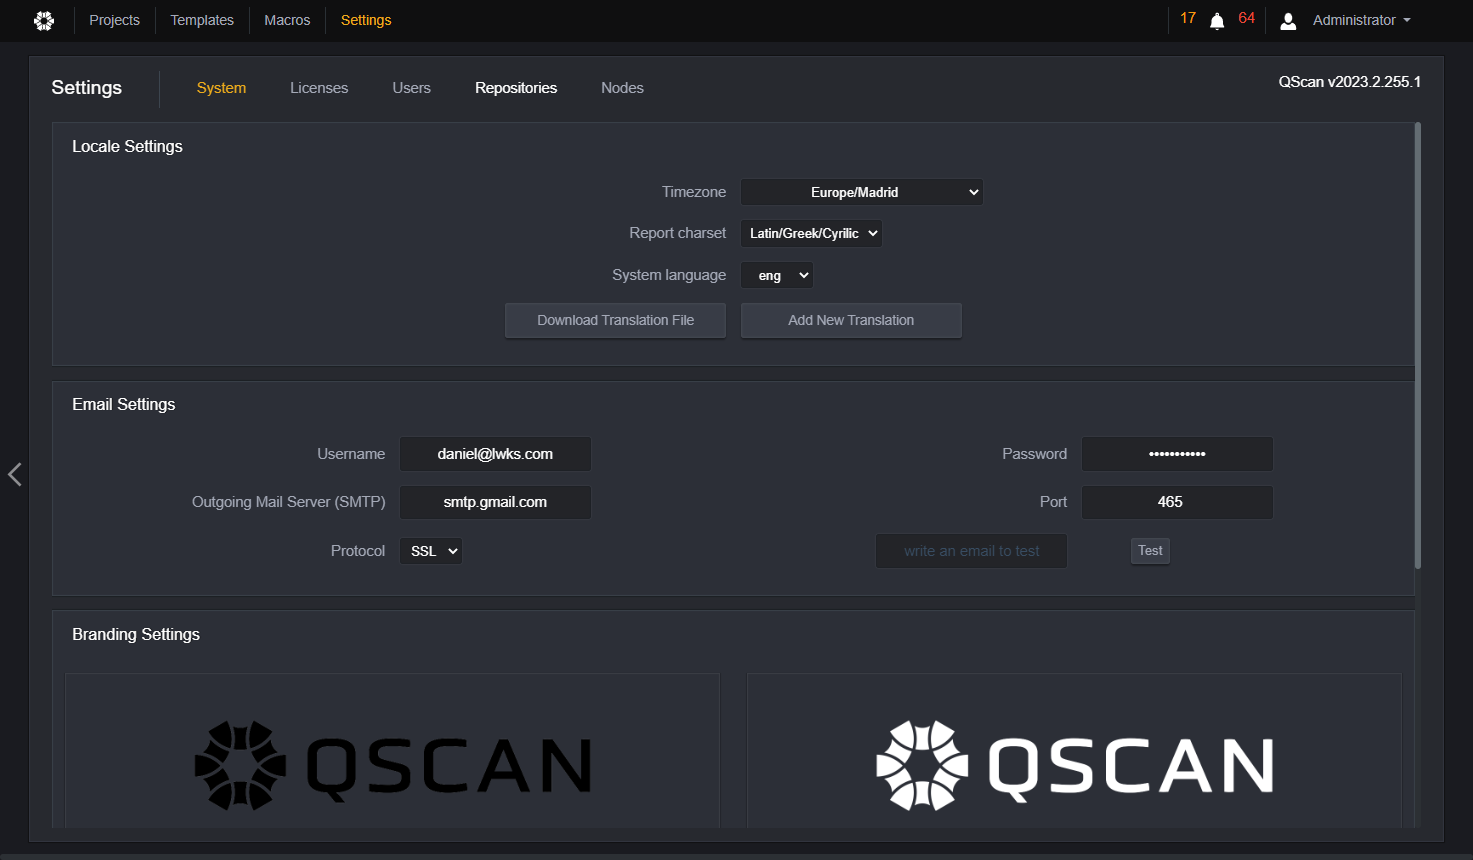This screenshot has height=860, width=1473.
Task: Expand the left side panel arrow
Action: pyautogui.click(x=14, y=474)
